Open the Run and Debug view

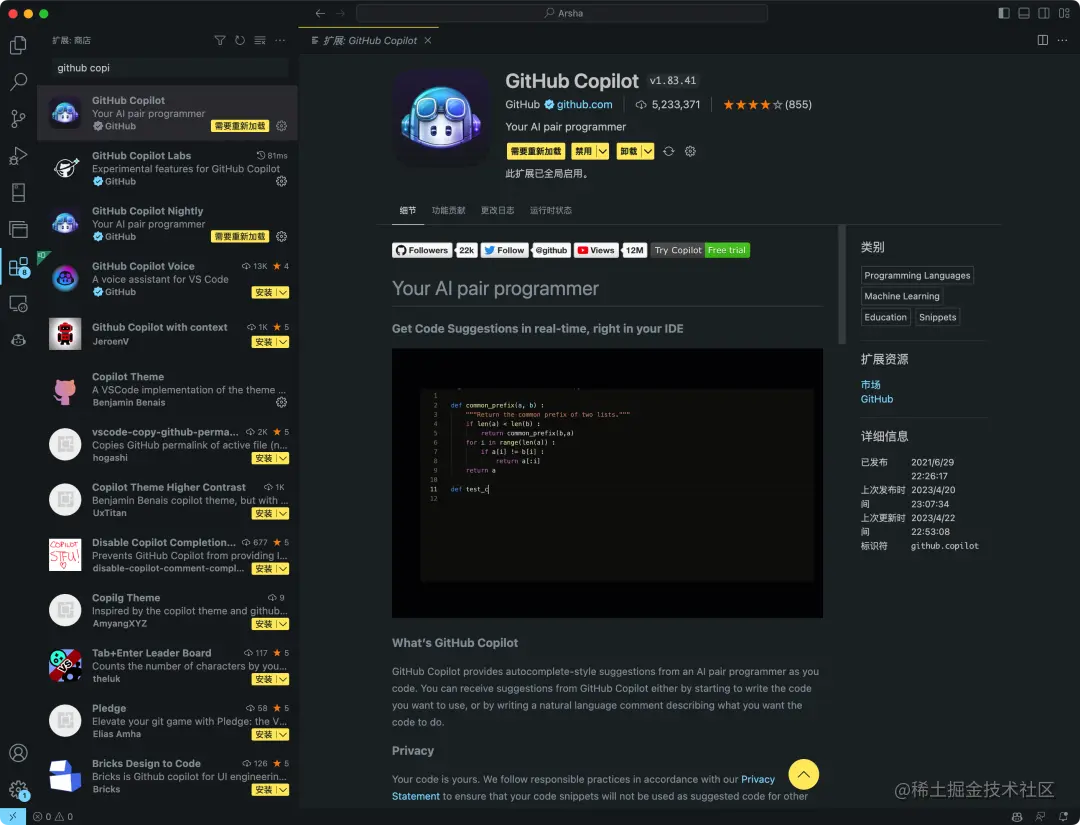click(x=19, y=156)
